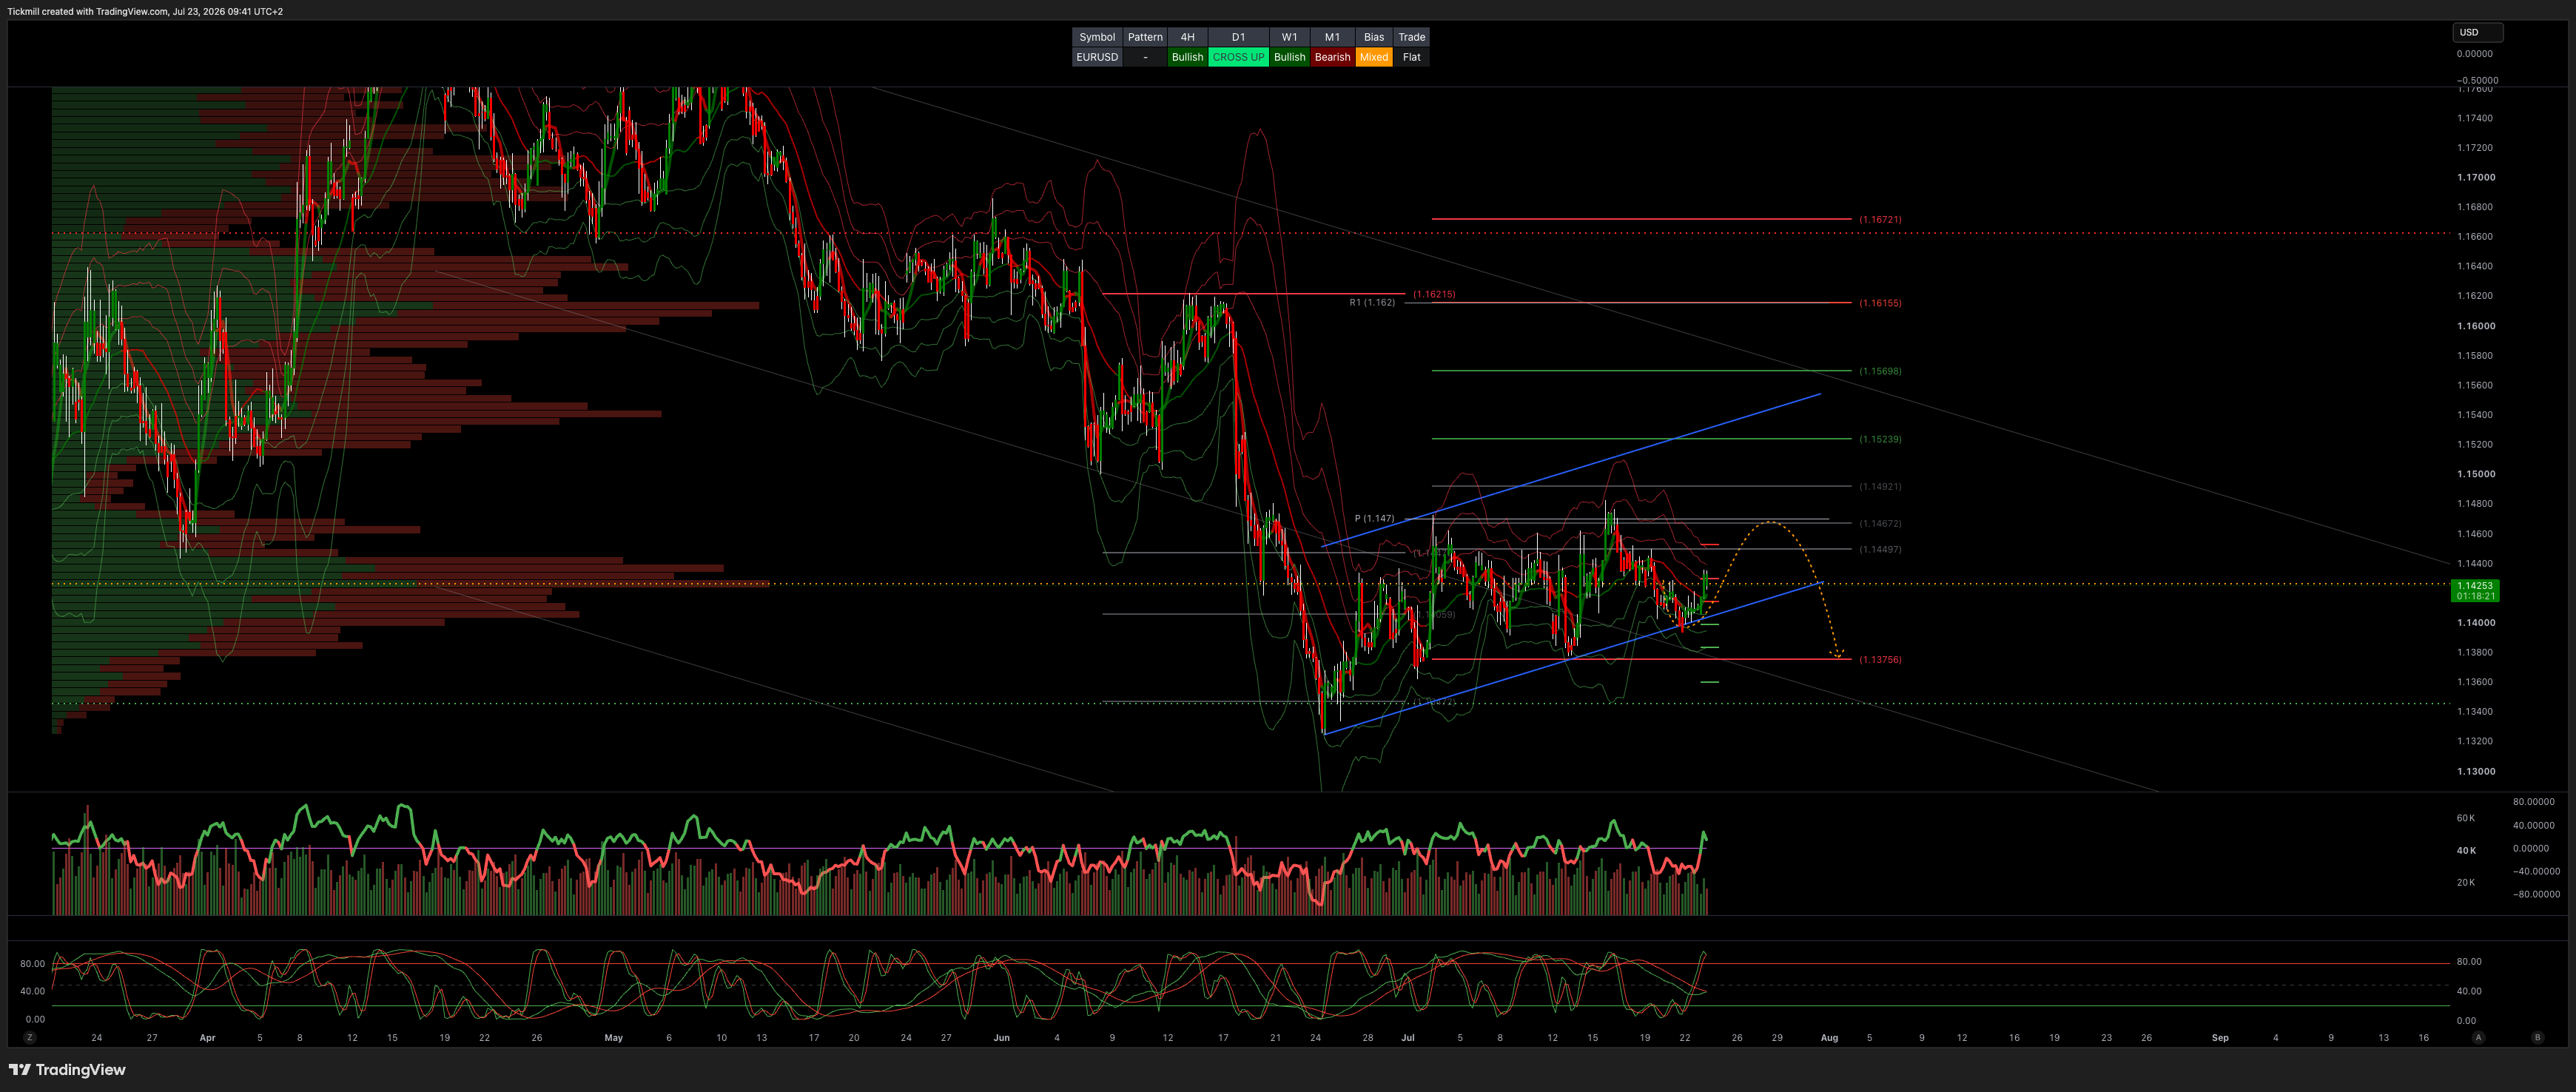Click the TradingView logo
The image size is (2576, 1092).
[x=67, y=1070]
